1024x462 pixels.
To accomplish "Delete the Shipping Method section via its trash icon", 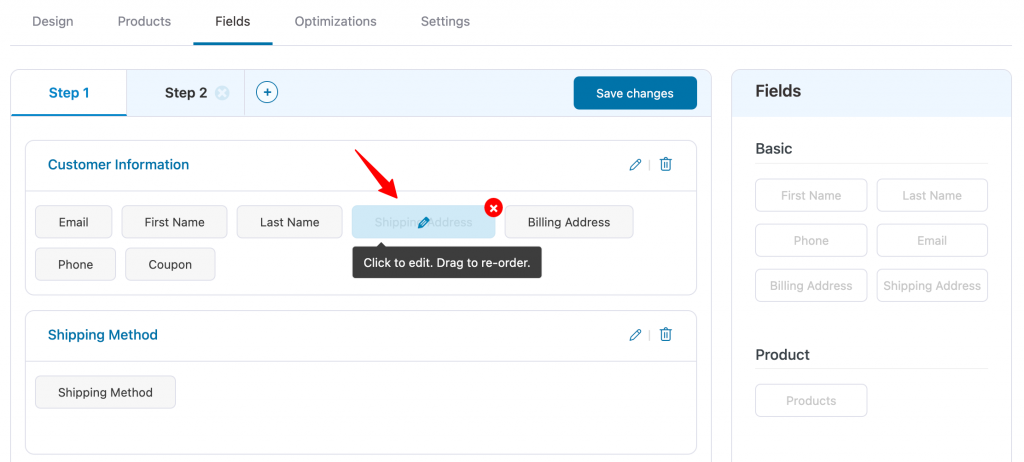I will pos(665,335).
